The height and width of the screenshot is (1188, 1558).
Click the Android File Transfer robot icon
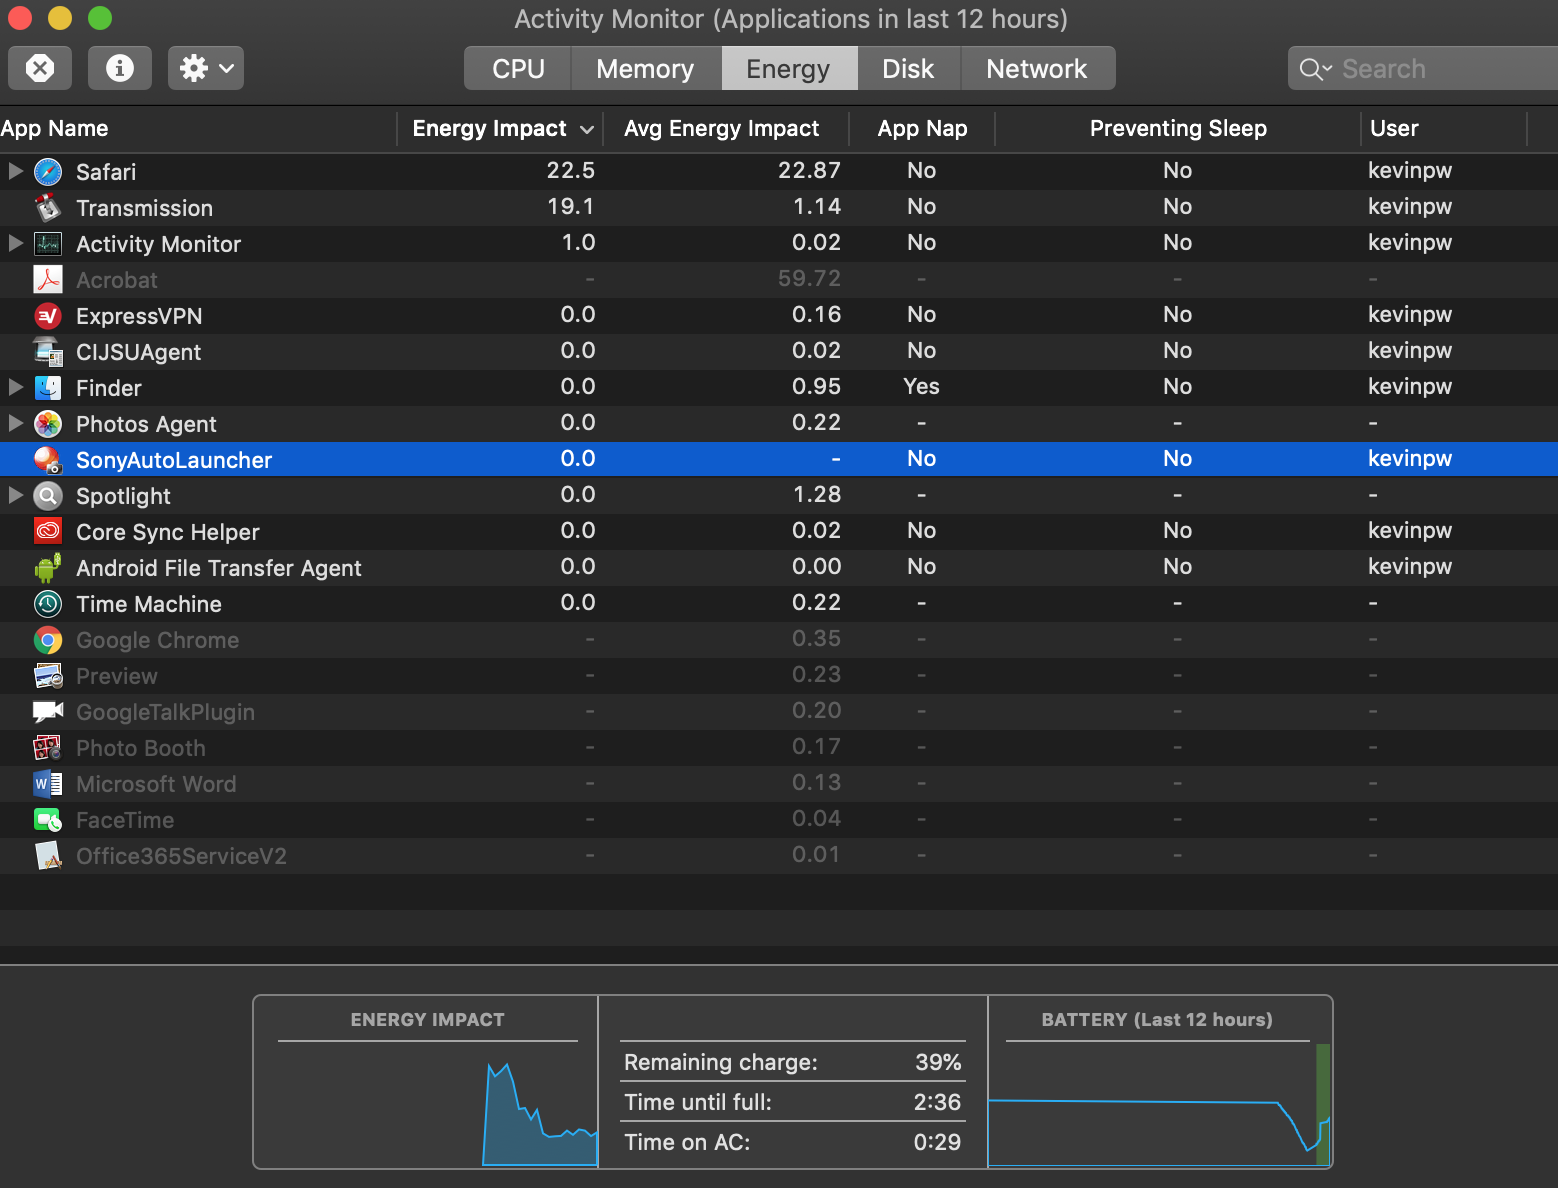[48, 568]
